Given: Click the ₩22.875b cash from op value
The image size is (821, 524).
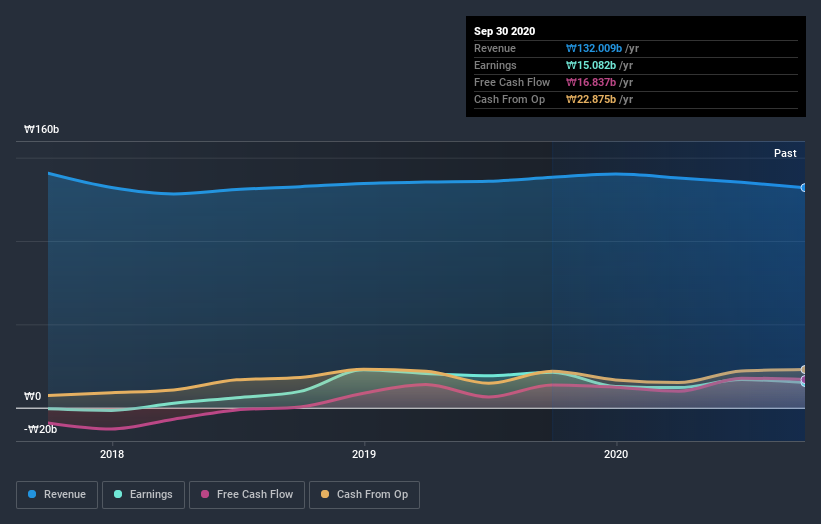Looking at the screenshot, I should pos(591,99).
